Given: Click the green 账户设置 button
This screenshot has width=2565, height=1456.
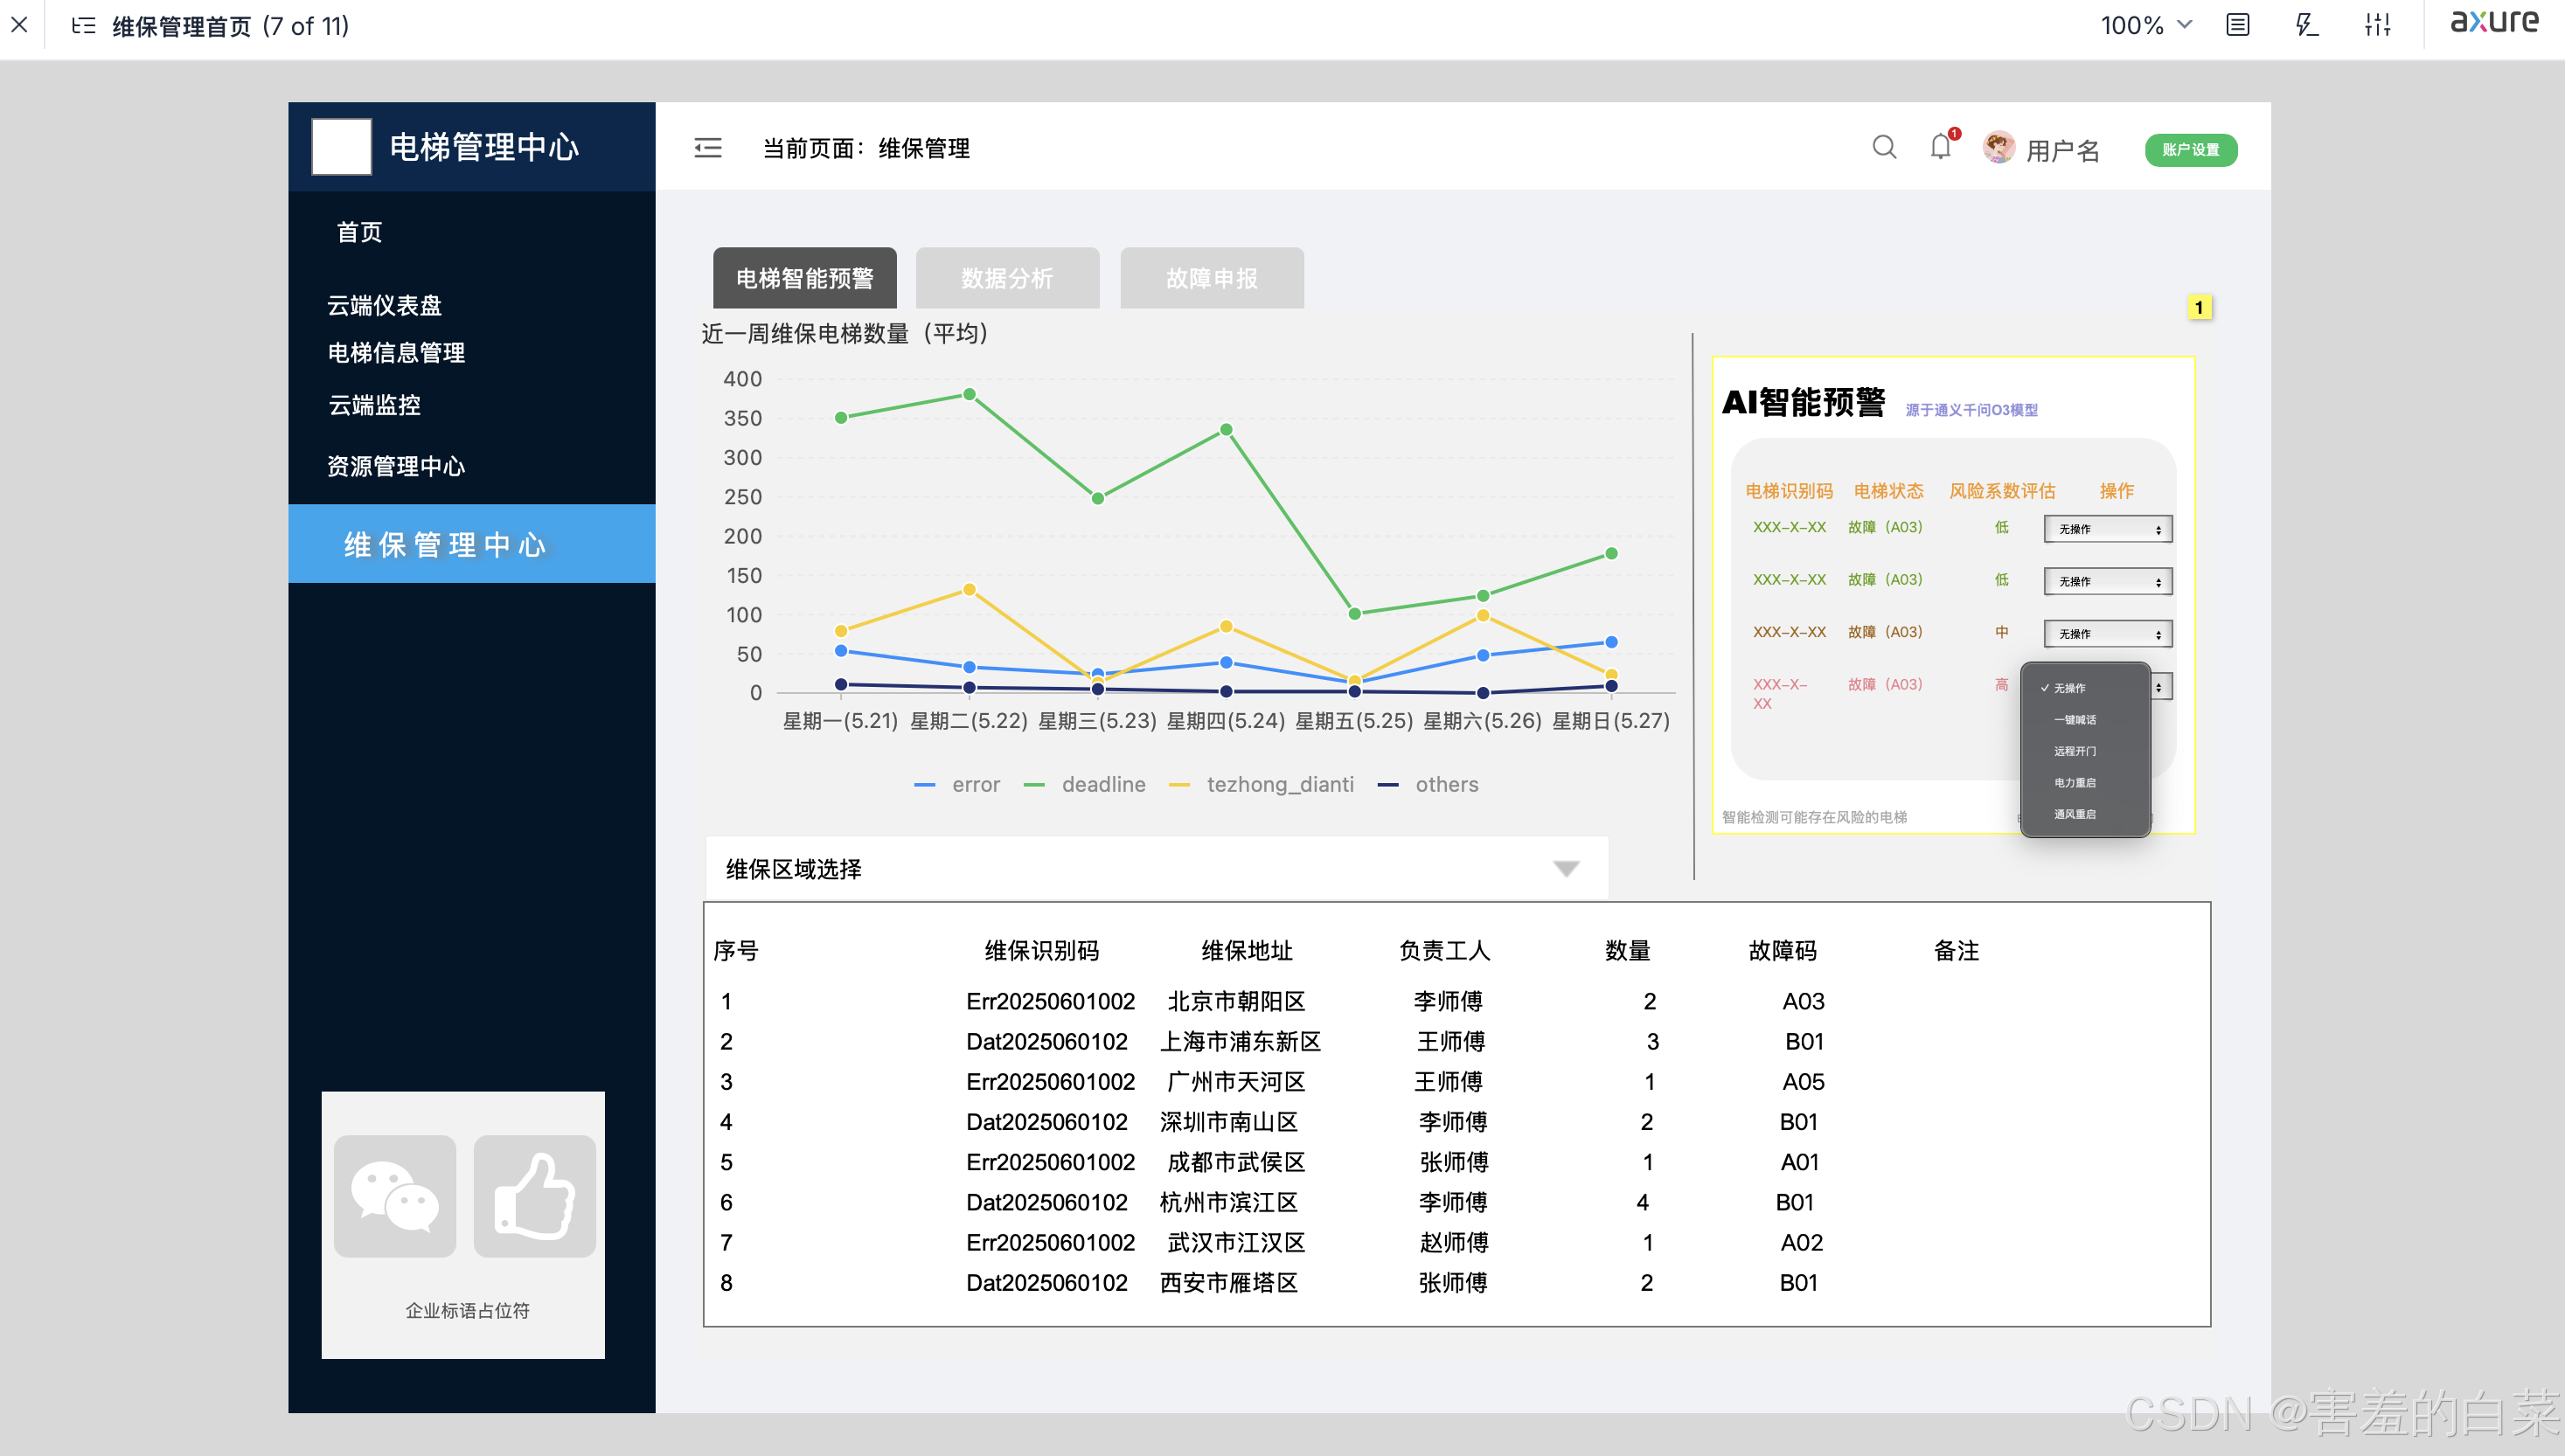Looking at the screenshot, I should pyautogui.click(x=2190, y=149).
